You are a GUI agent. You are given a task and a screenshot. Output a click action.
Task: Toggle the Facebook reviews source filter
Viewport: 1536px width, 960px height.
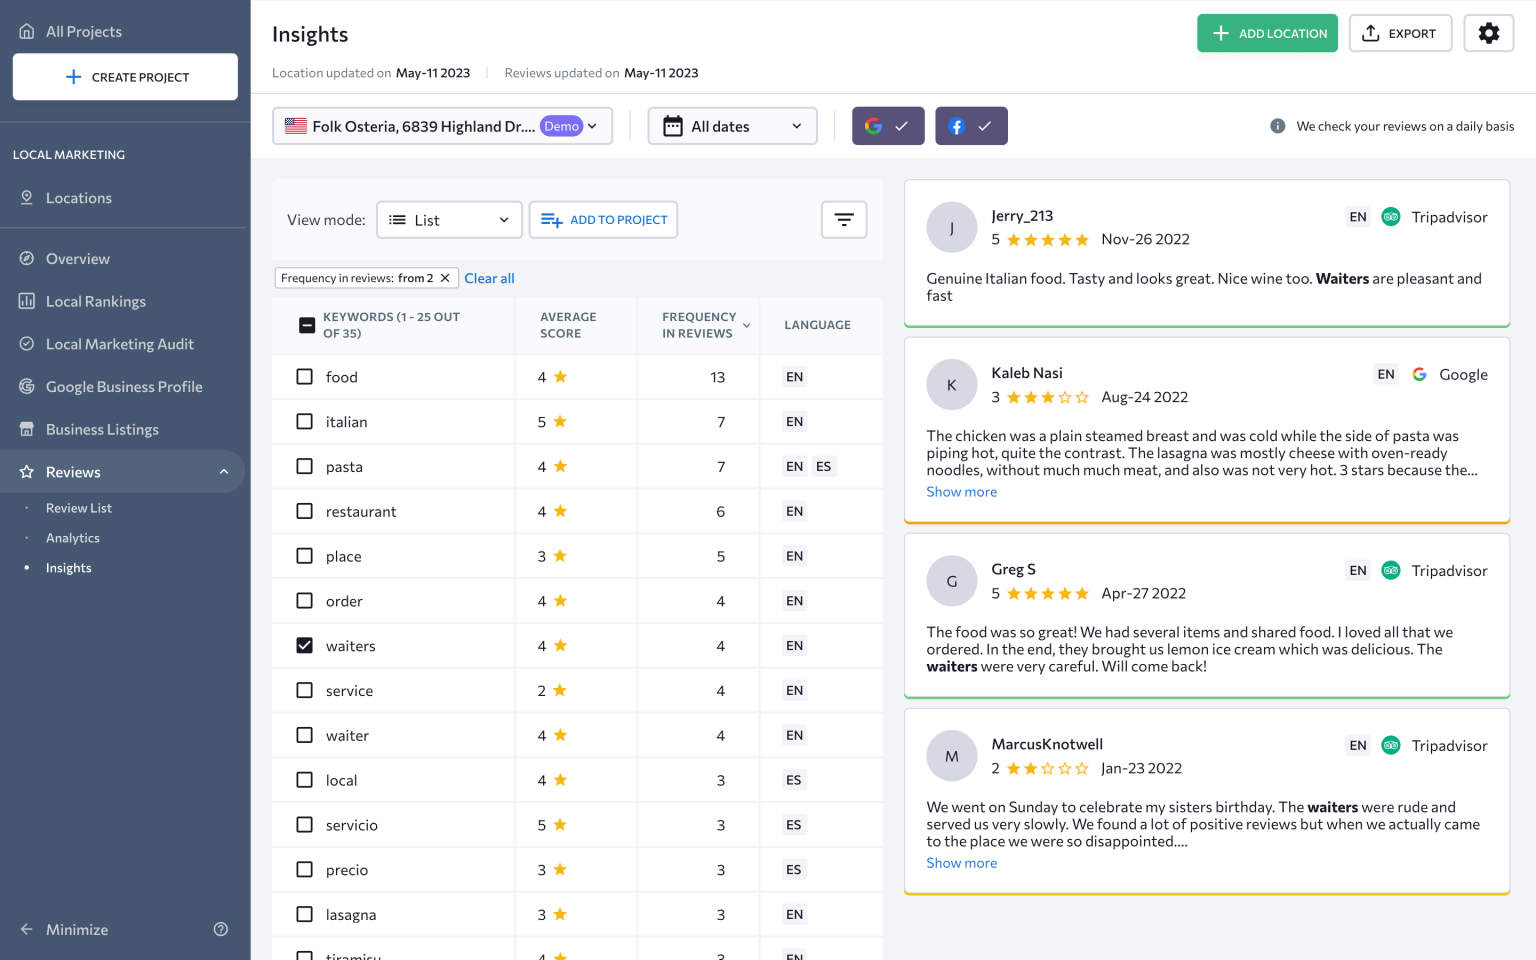pos(971,126)
